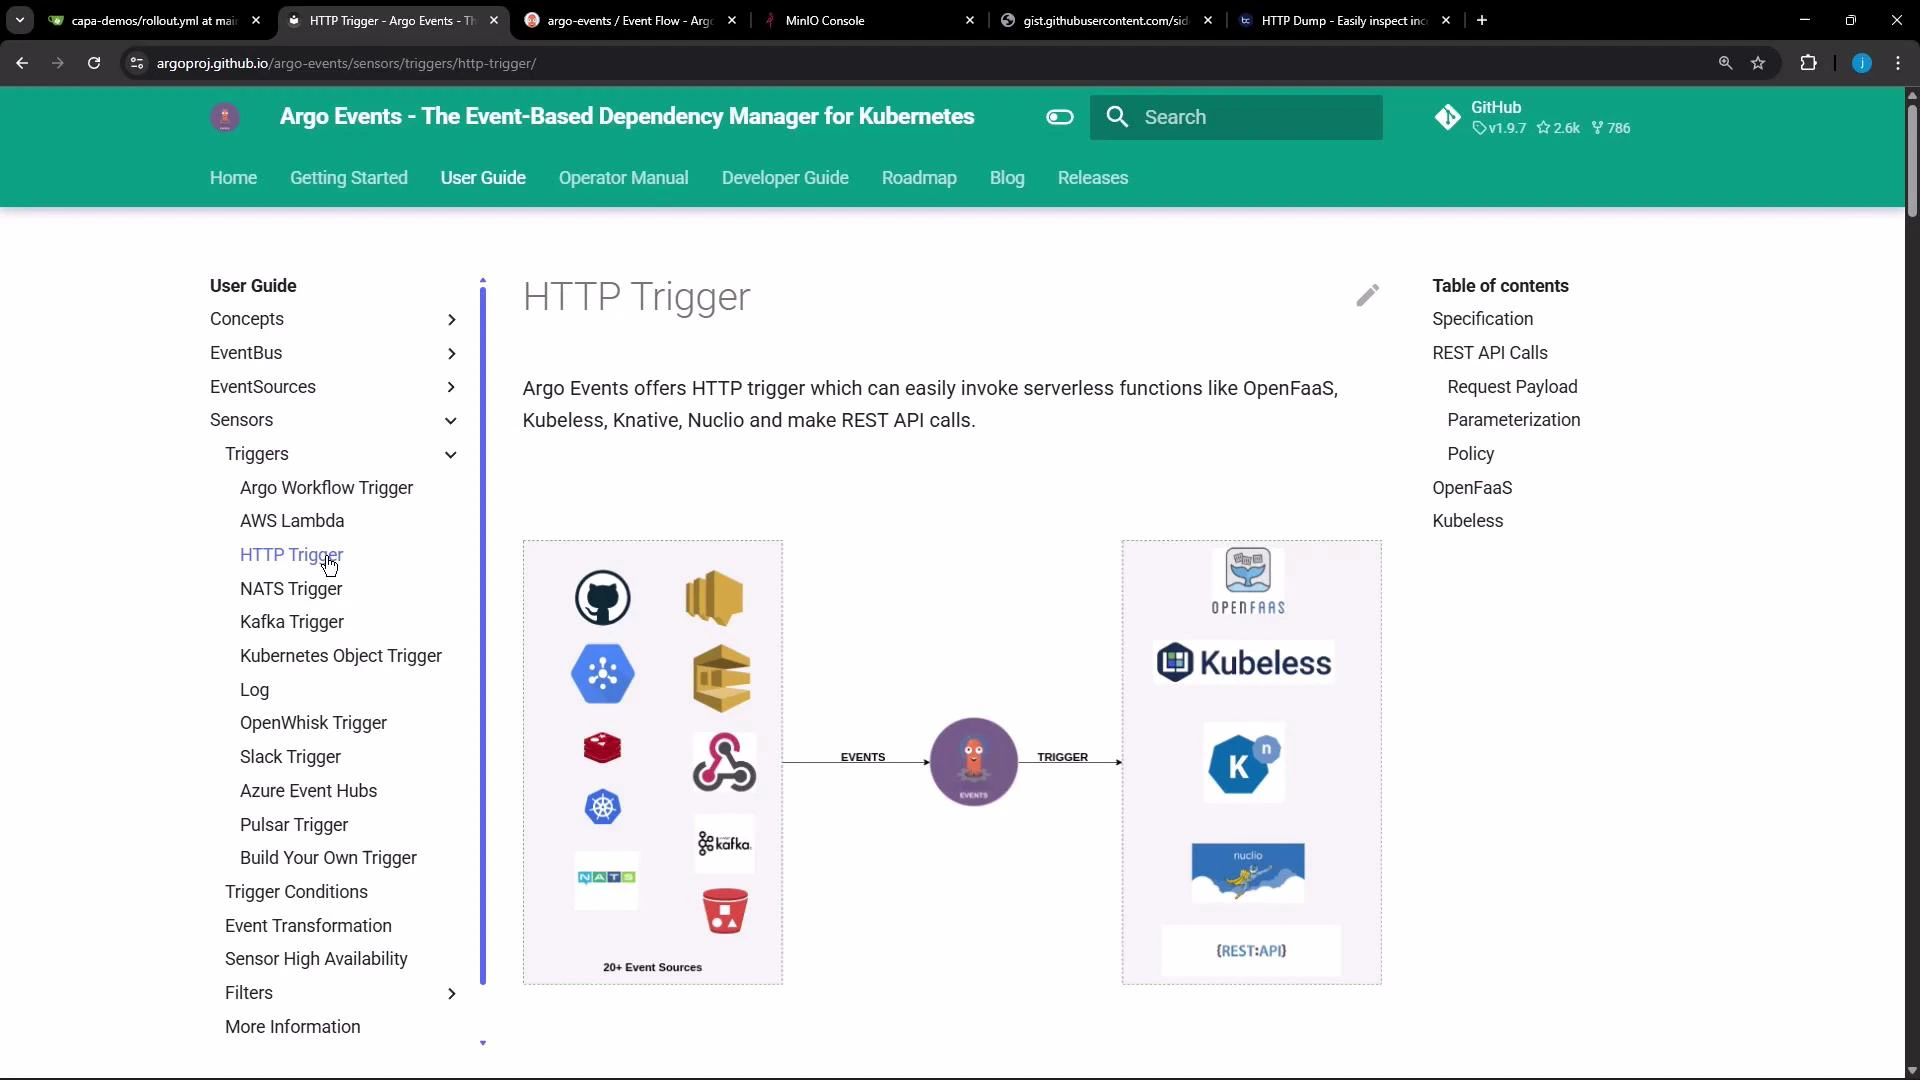The height and width of the screenshot is (1080, 1920).
Task: Click the page vertical scrollbar thumb
Action: (1912, 160)
